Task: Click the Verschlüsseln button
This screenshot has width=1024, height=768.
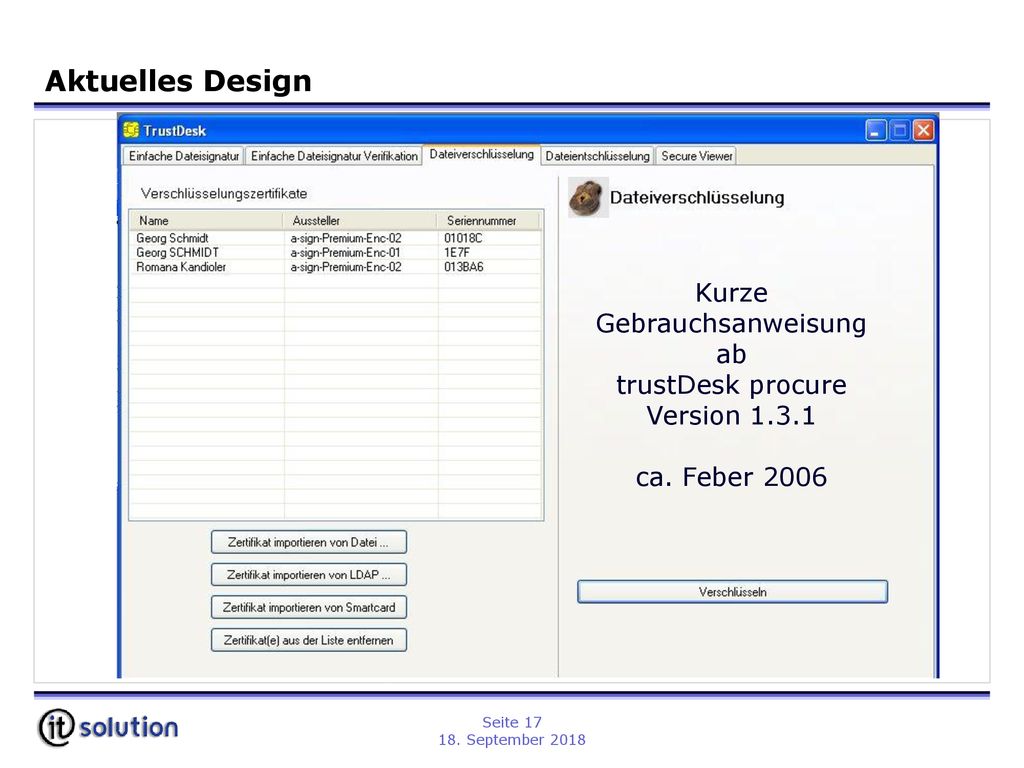Action: [732, 592]
